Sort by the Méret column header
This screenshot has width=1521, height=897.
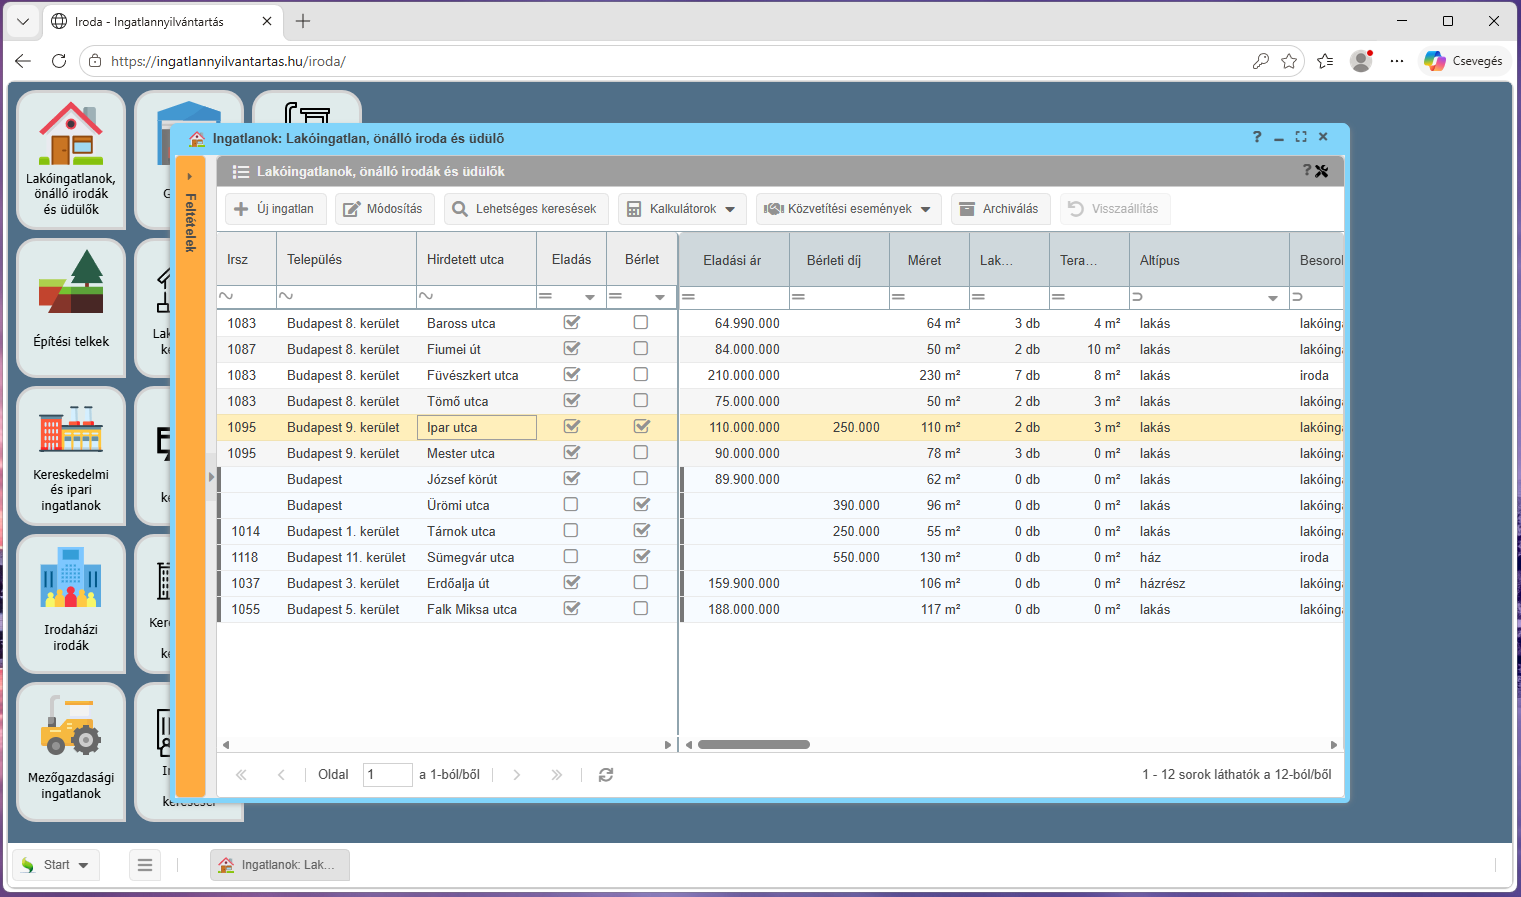[x=929, y=260]
